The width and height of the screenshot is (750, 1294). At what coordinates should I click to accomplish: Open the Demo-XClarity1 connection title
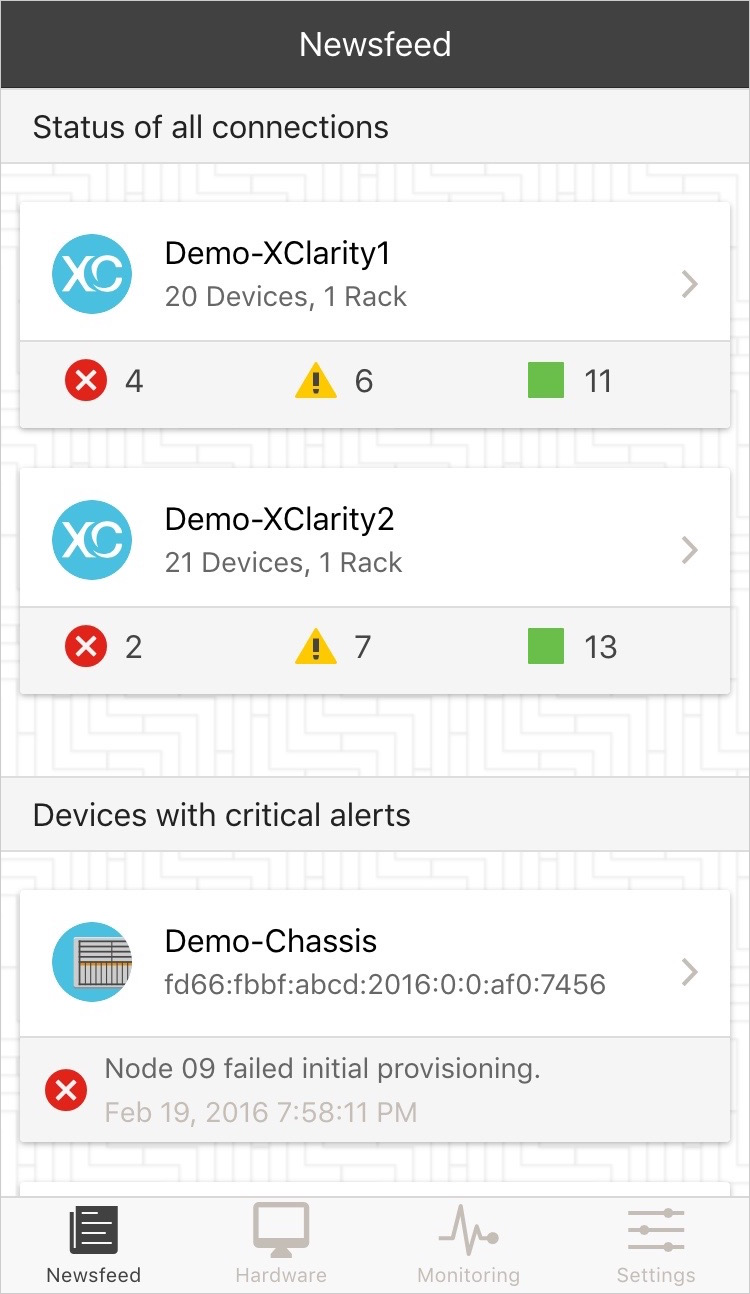point(277,254)
